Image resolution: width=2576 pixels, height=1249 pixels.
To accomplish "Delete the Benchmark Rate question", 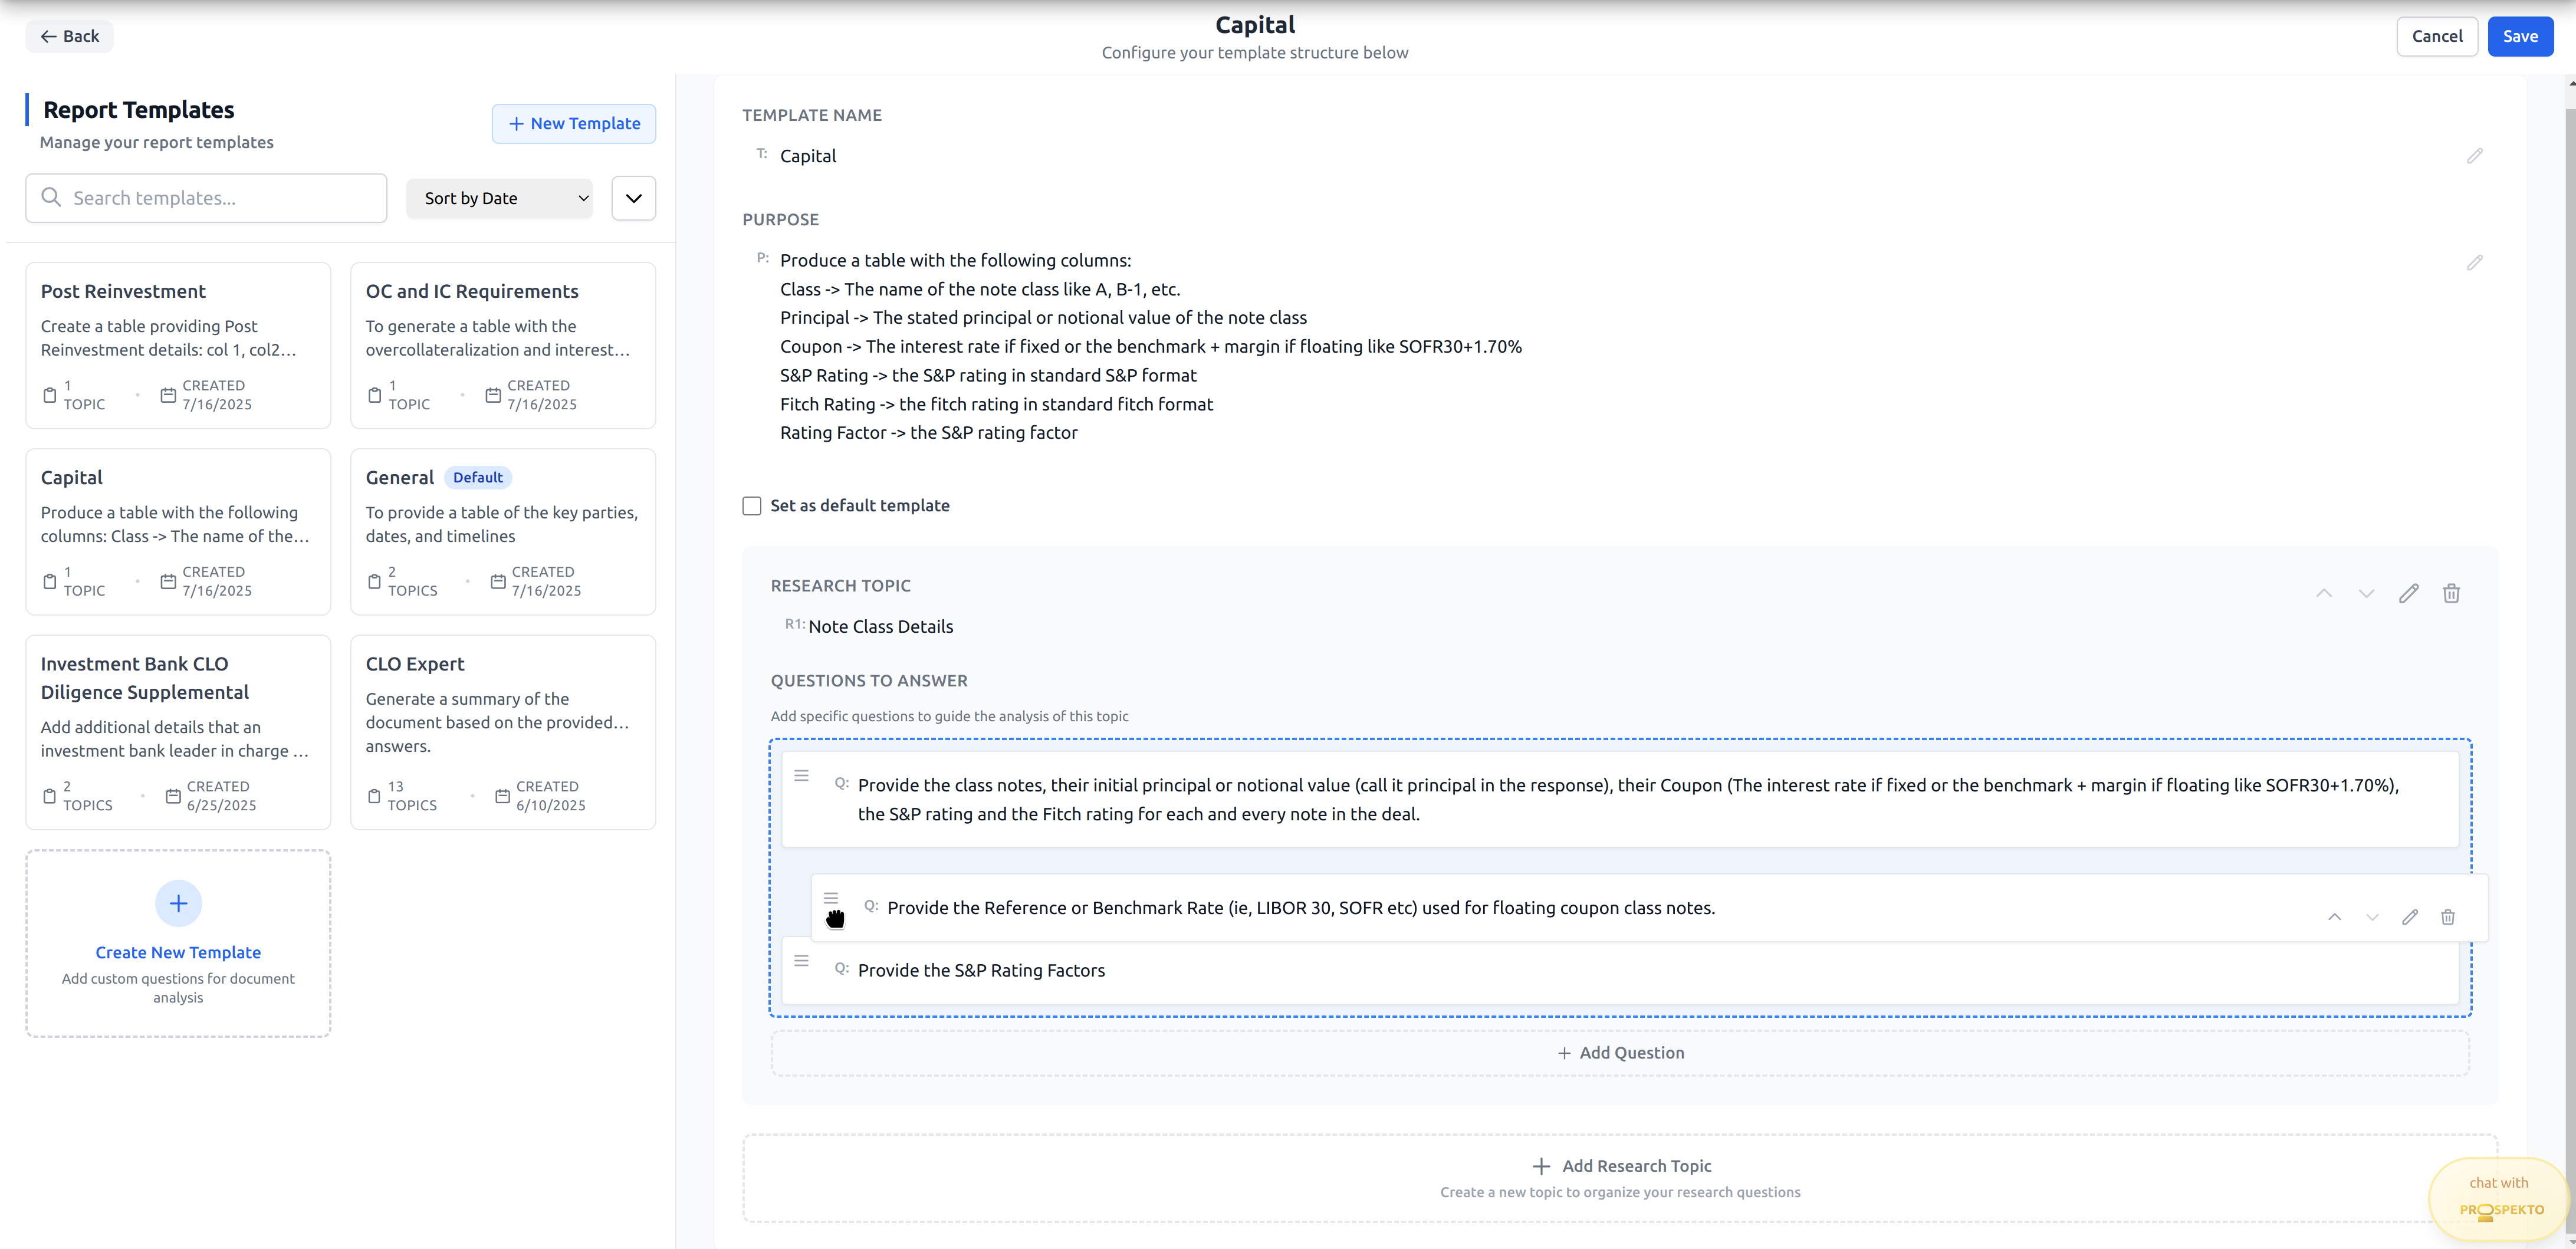I will [x=2447, y=917].
